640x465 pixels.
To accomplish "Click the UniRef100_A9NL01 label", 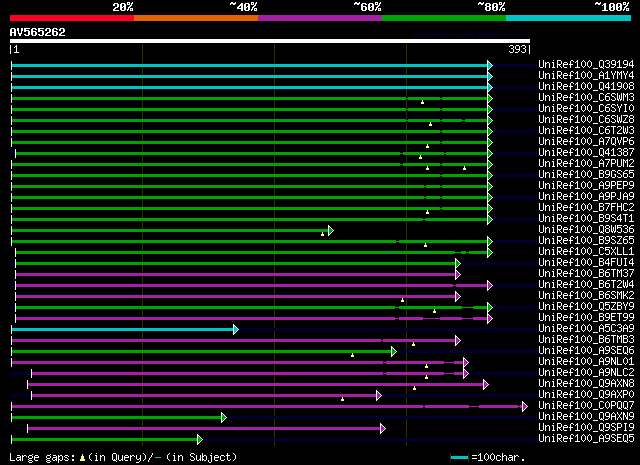I will (x=586, y=362).
